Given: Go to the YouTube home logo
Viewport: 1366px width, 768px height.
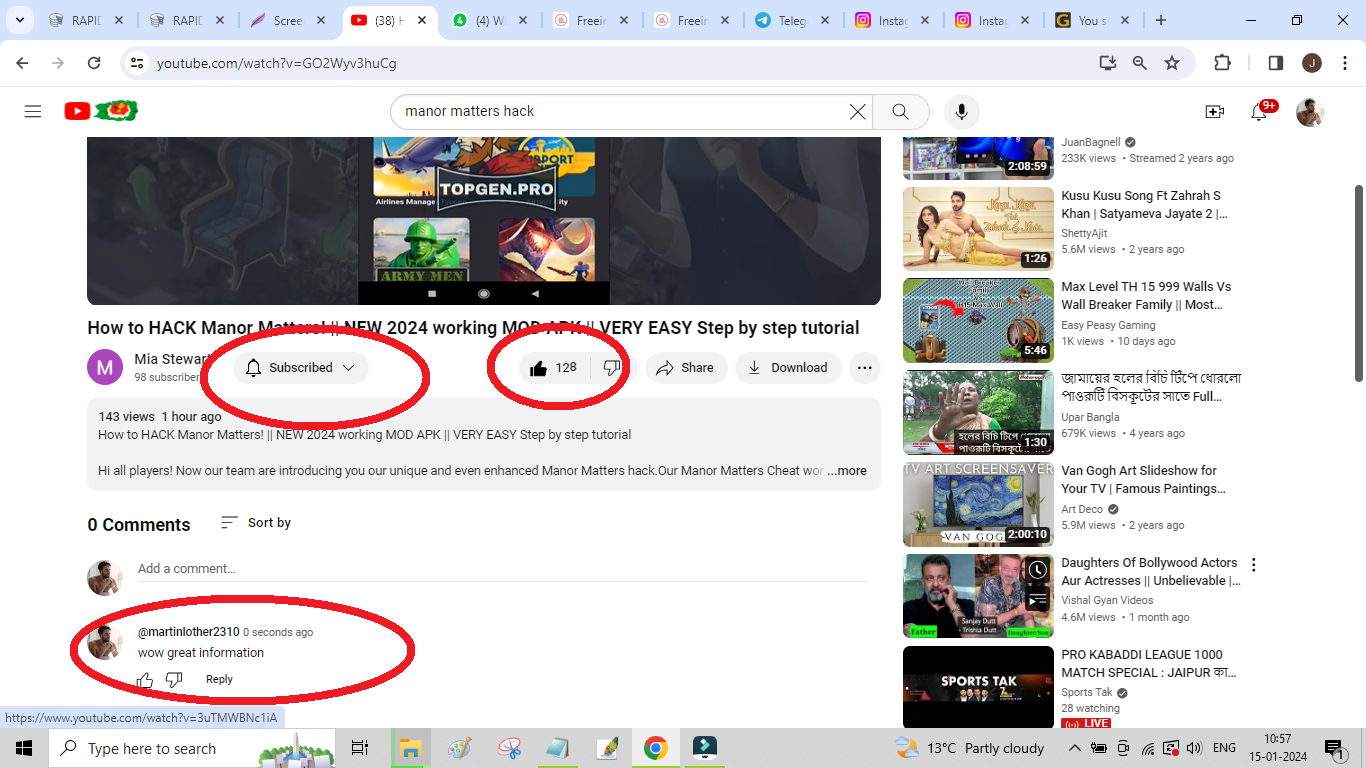Looking at the screenshot, I should coord(101,111).
